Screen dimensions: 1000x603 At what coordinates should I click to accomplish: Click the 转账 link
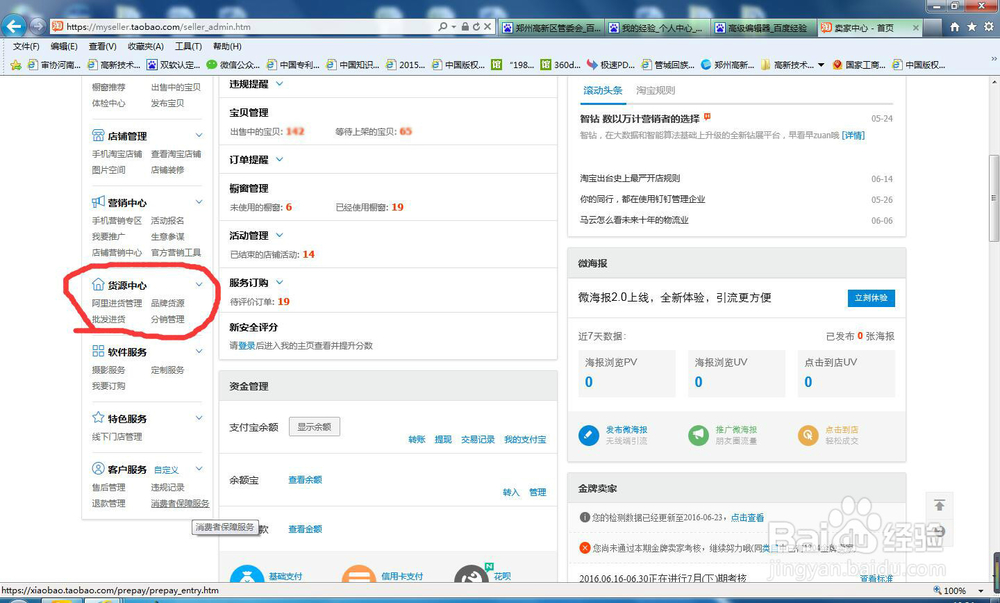click(417, 439)
